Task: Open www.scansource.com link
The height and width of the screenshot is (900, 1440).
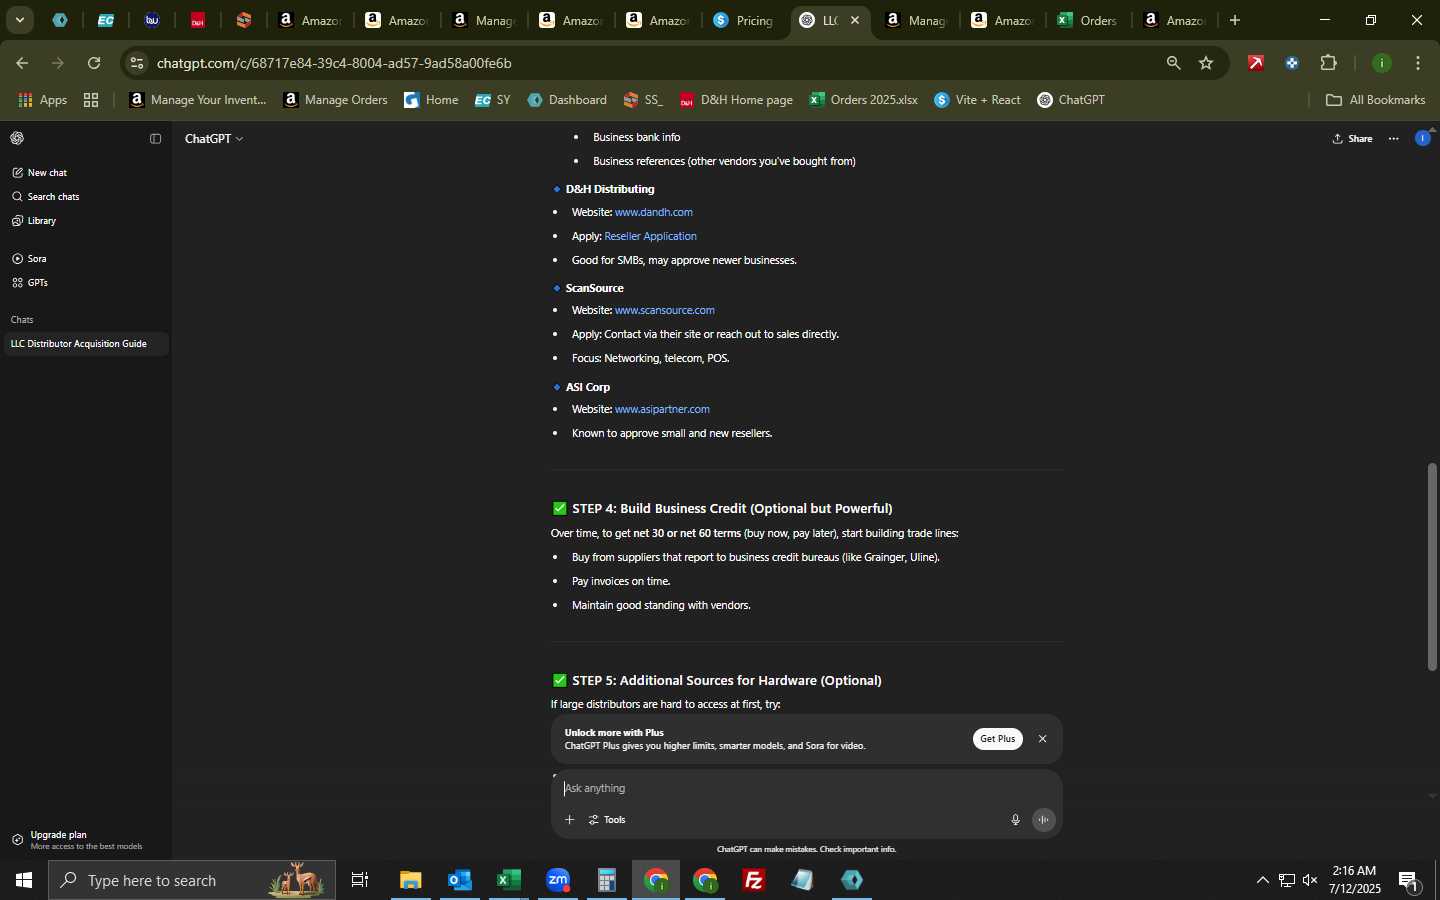Action: 665,310
